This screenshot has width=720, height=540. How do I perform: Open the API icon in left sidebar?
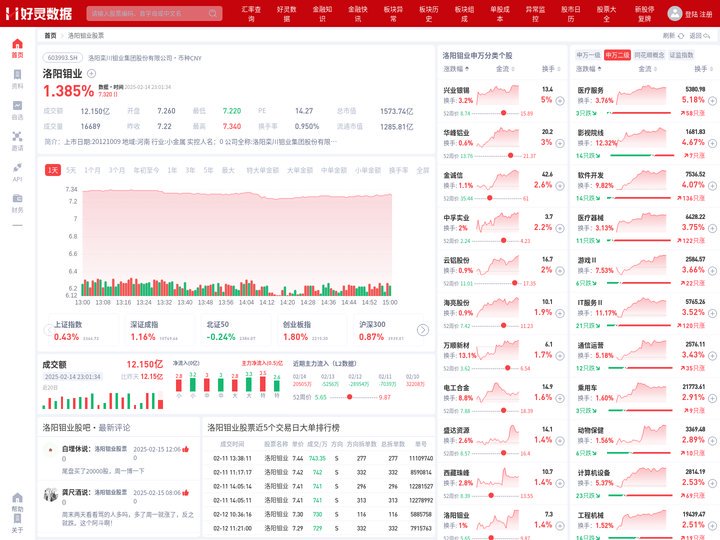(17, 172)
